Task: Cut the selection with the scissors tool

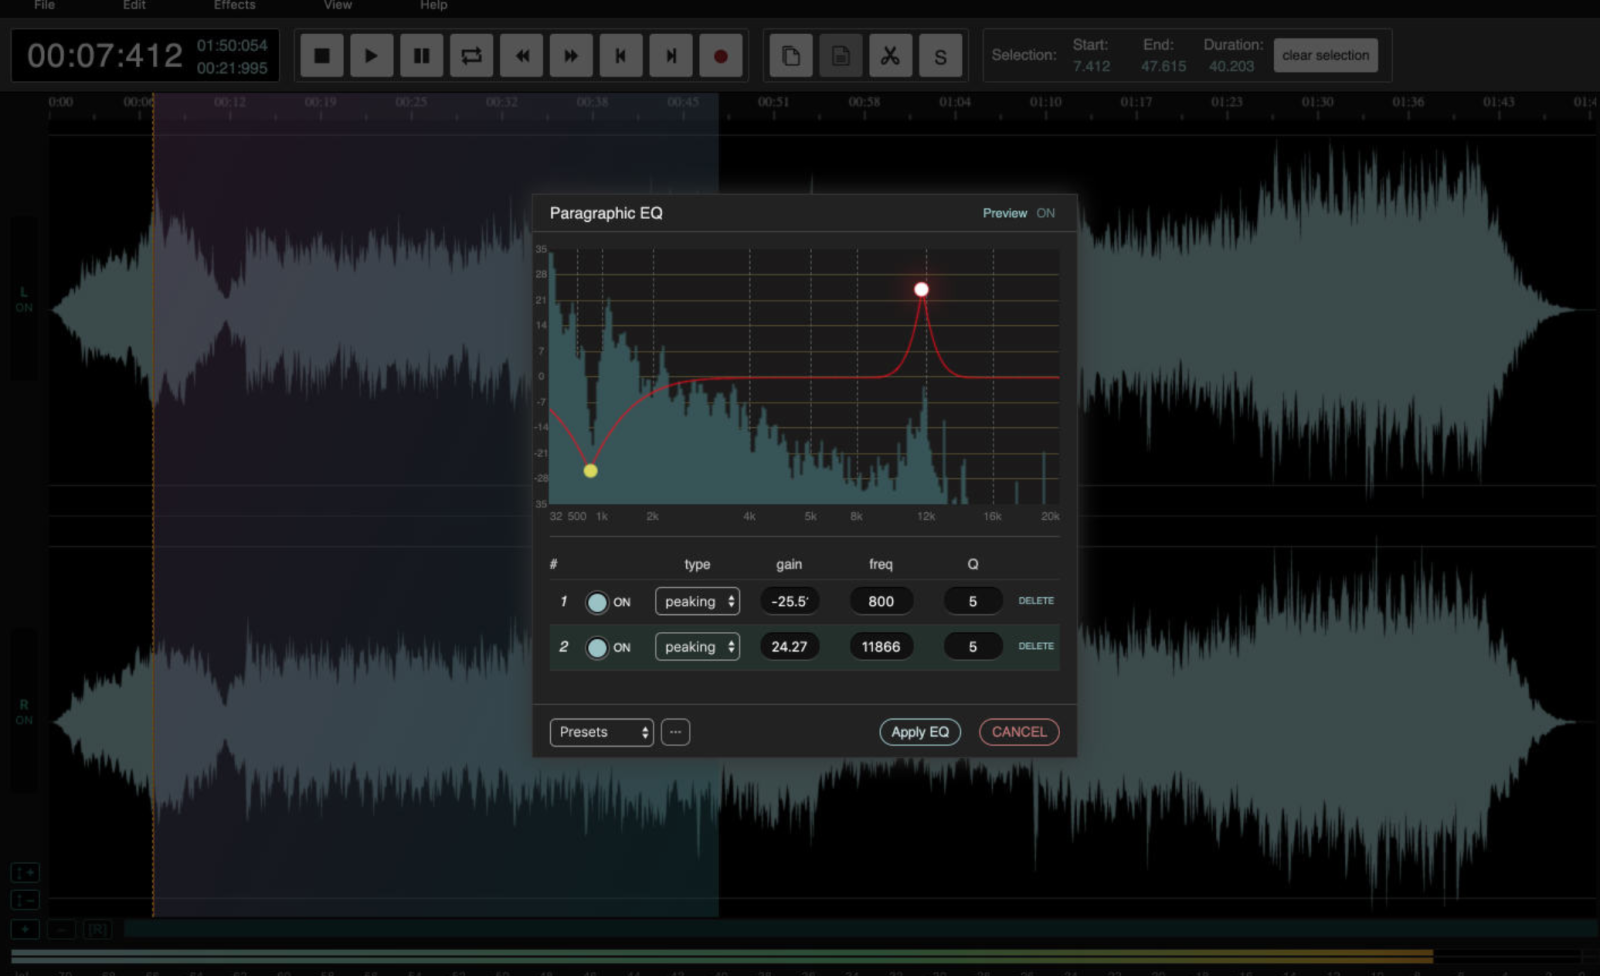Action: click(x=891, y=55)
